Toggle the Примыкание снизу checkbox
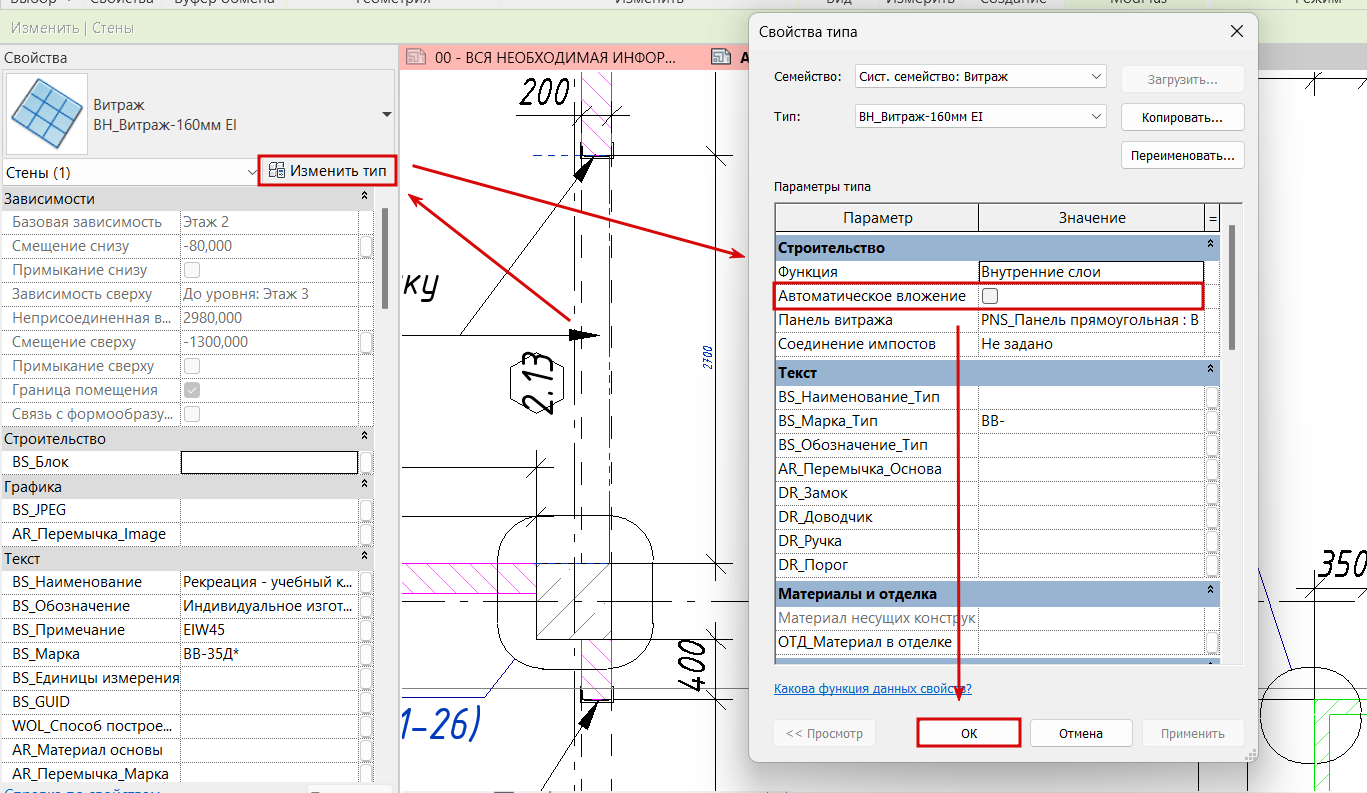 192,270
